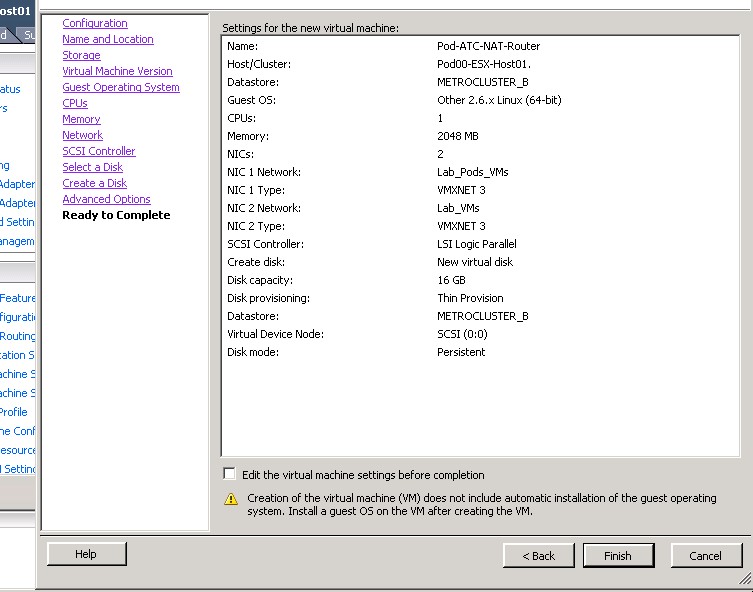Open the Memory step link
The width and height of the screenshot is (753, 592).
(81, 119)
